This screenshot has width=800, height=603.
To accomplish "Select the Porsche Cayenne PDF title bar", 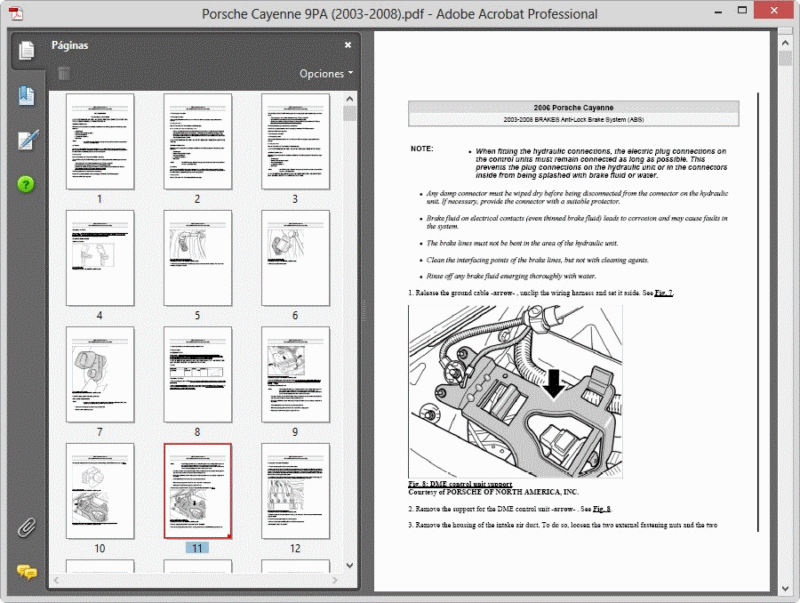I will click(x=400, y=13).
